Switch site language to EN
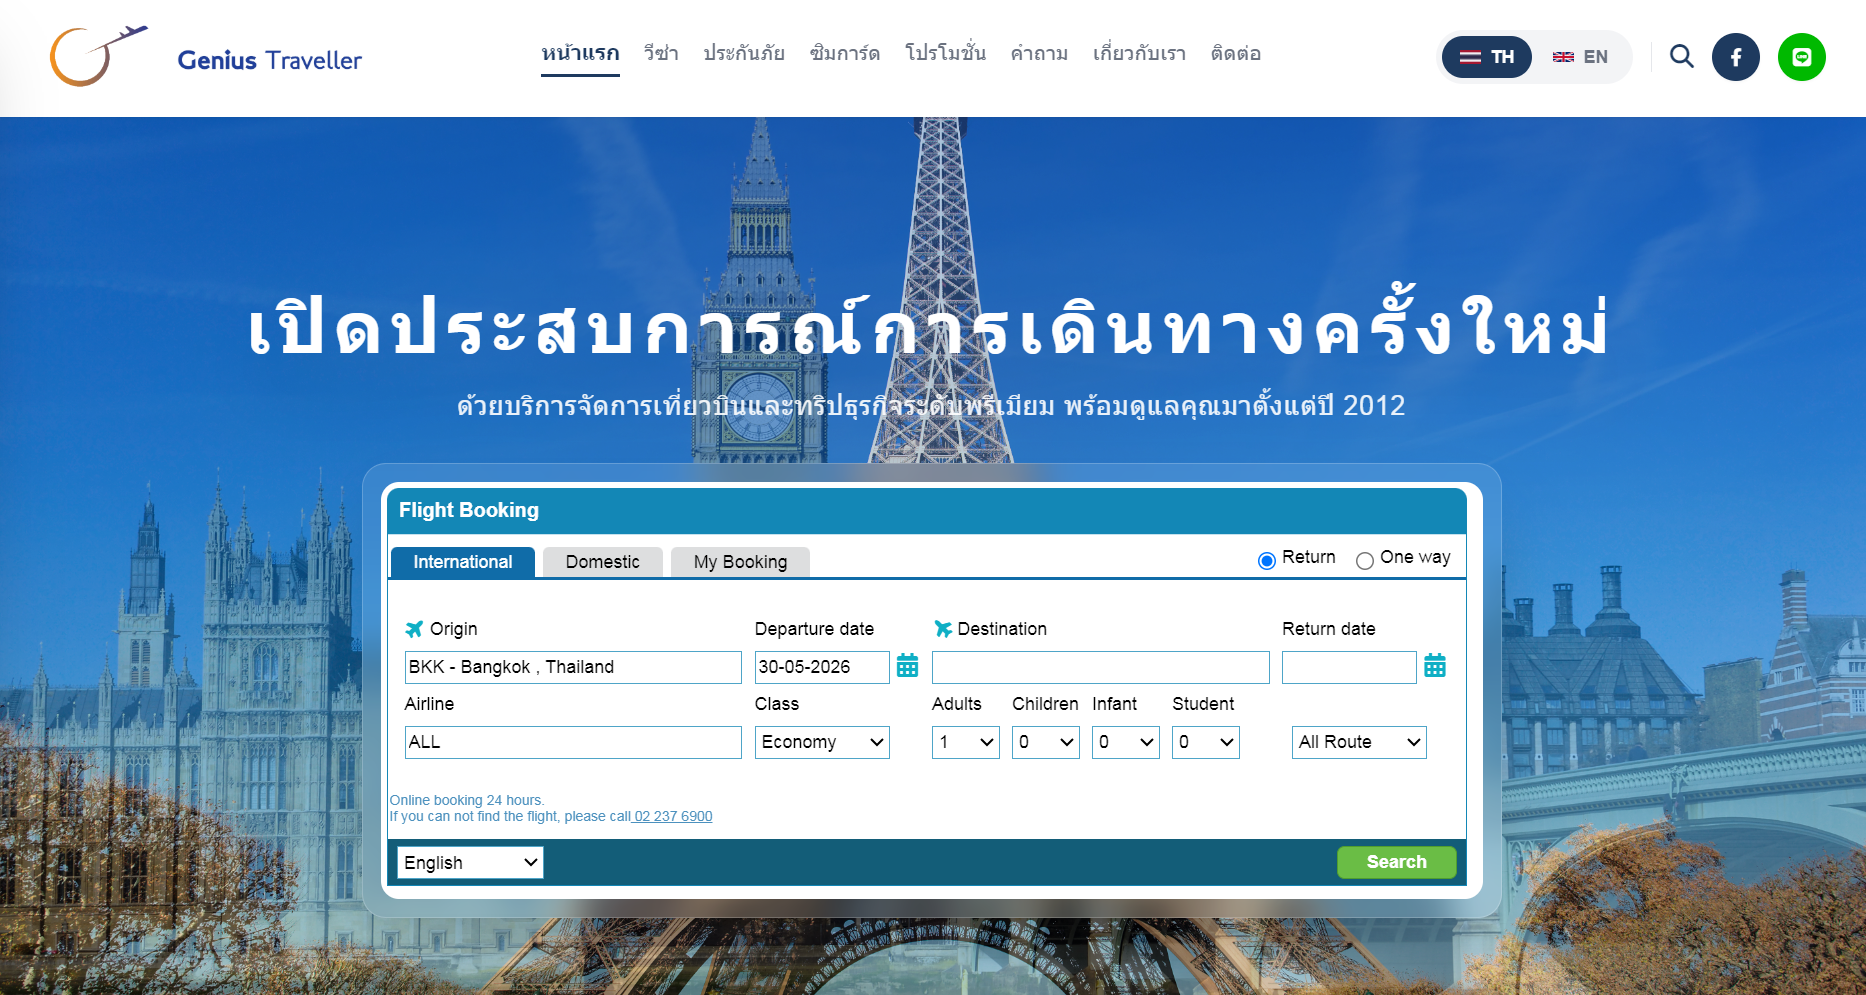Viewport: 1866px width, 995px height. click(1580, 57)
